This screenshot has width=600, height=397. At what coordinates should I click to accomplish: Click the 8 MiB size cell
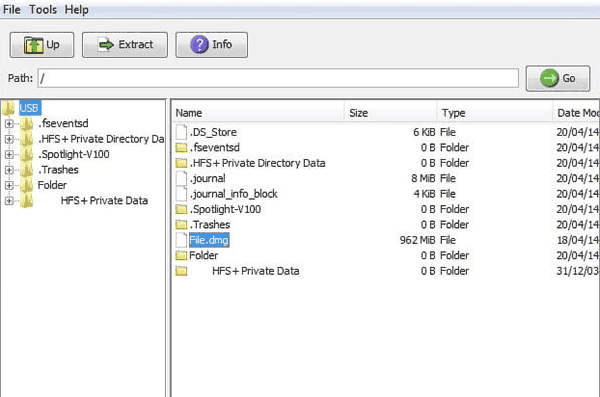pyautogui.click(x=423, y=178)
